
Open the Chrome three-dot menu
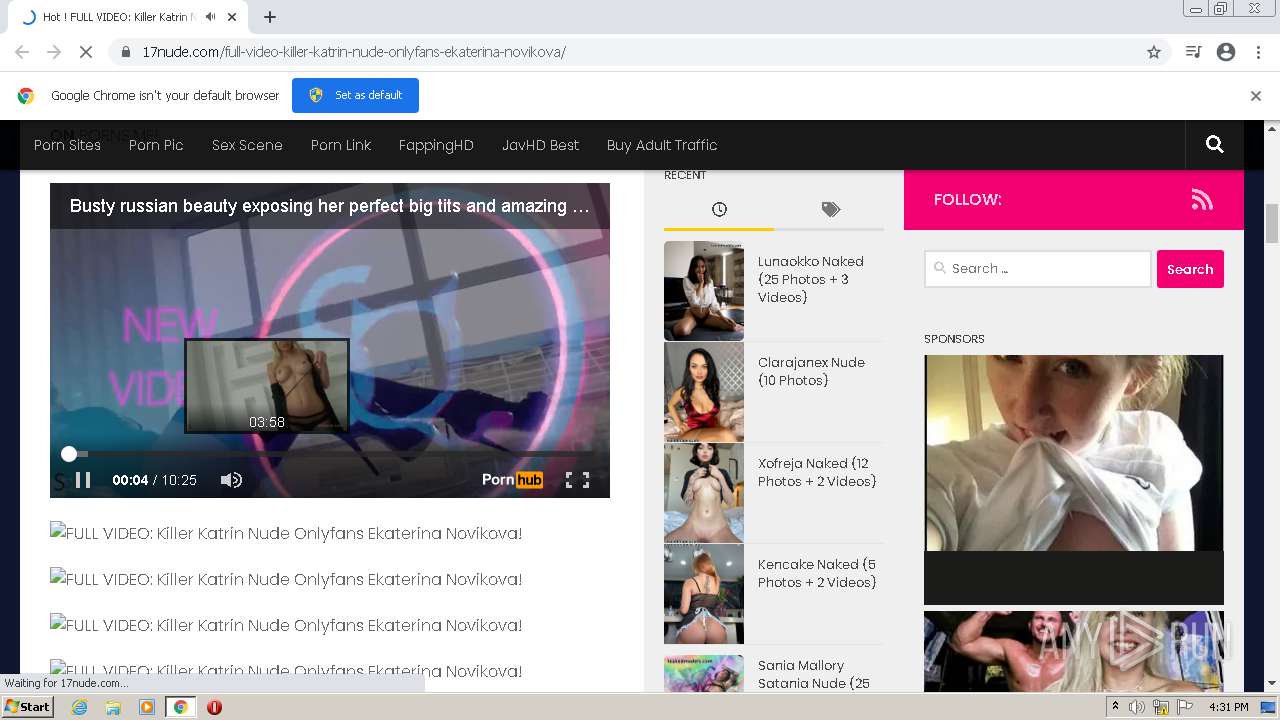pyautogui.click(x=1258, y=52)
